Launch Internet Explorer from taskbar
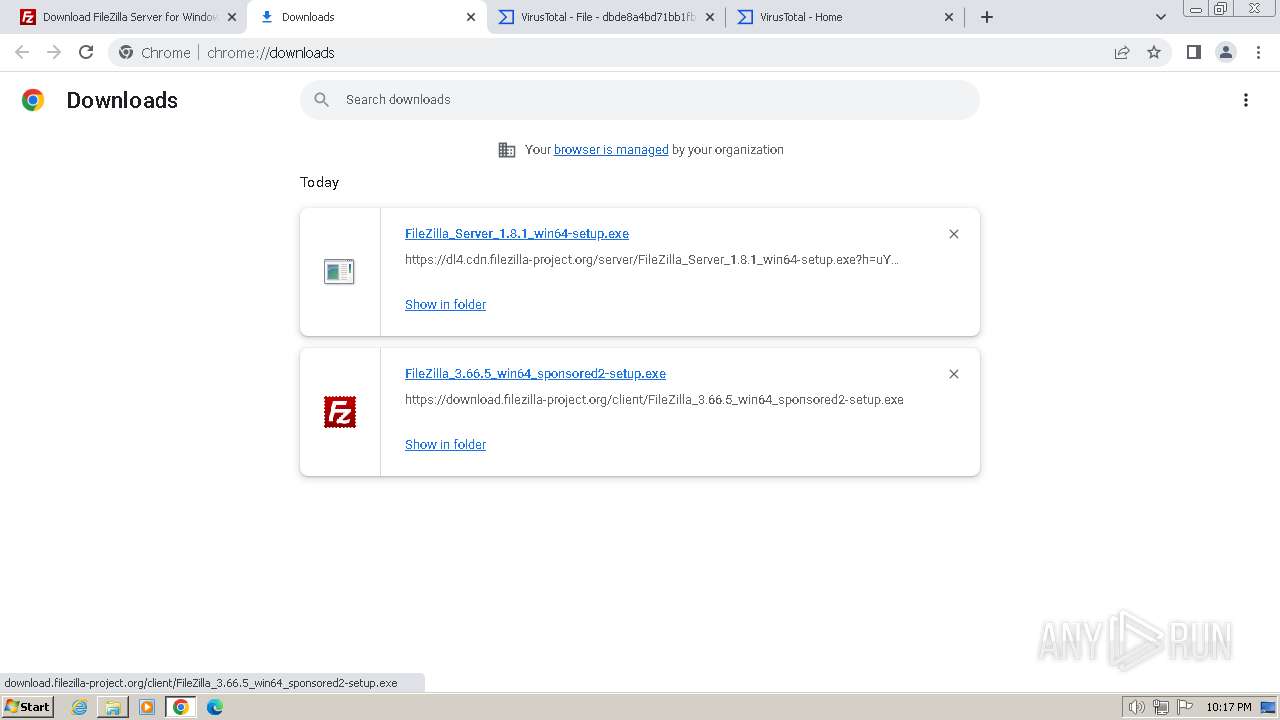This screenshot has height=720, width=1280. pyautogui.click(x=80, y=707)
